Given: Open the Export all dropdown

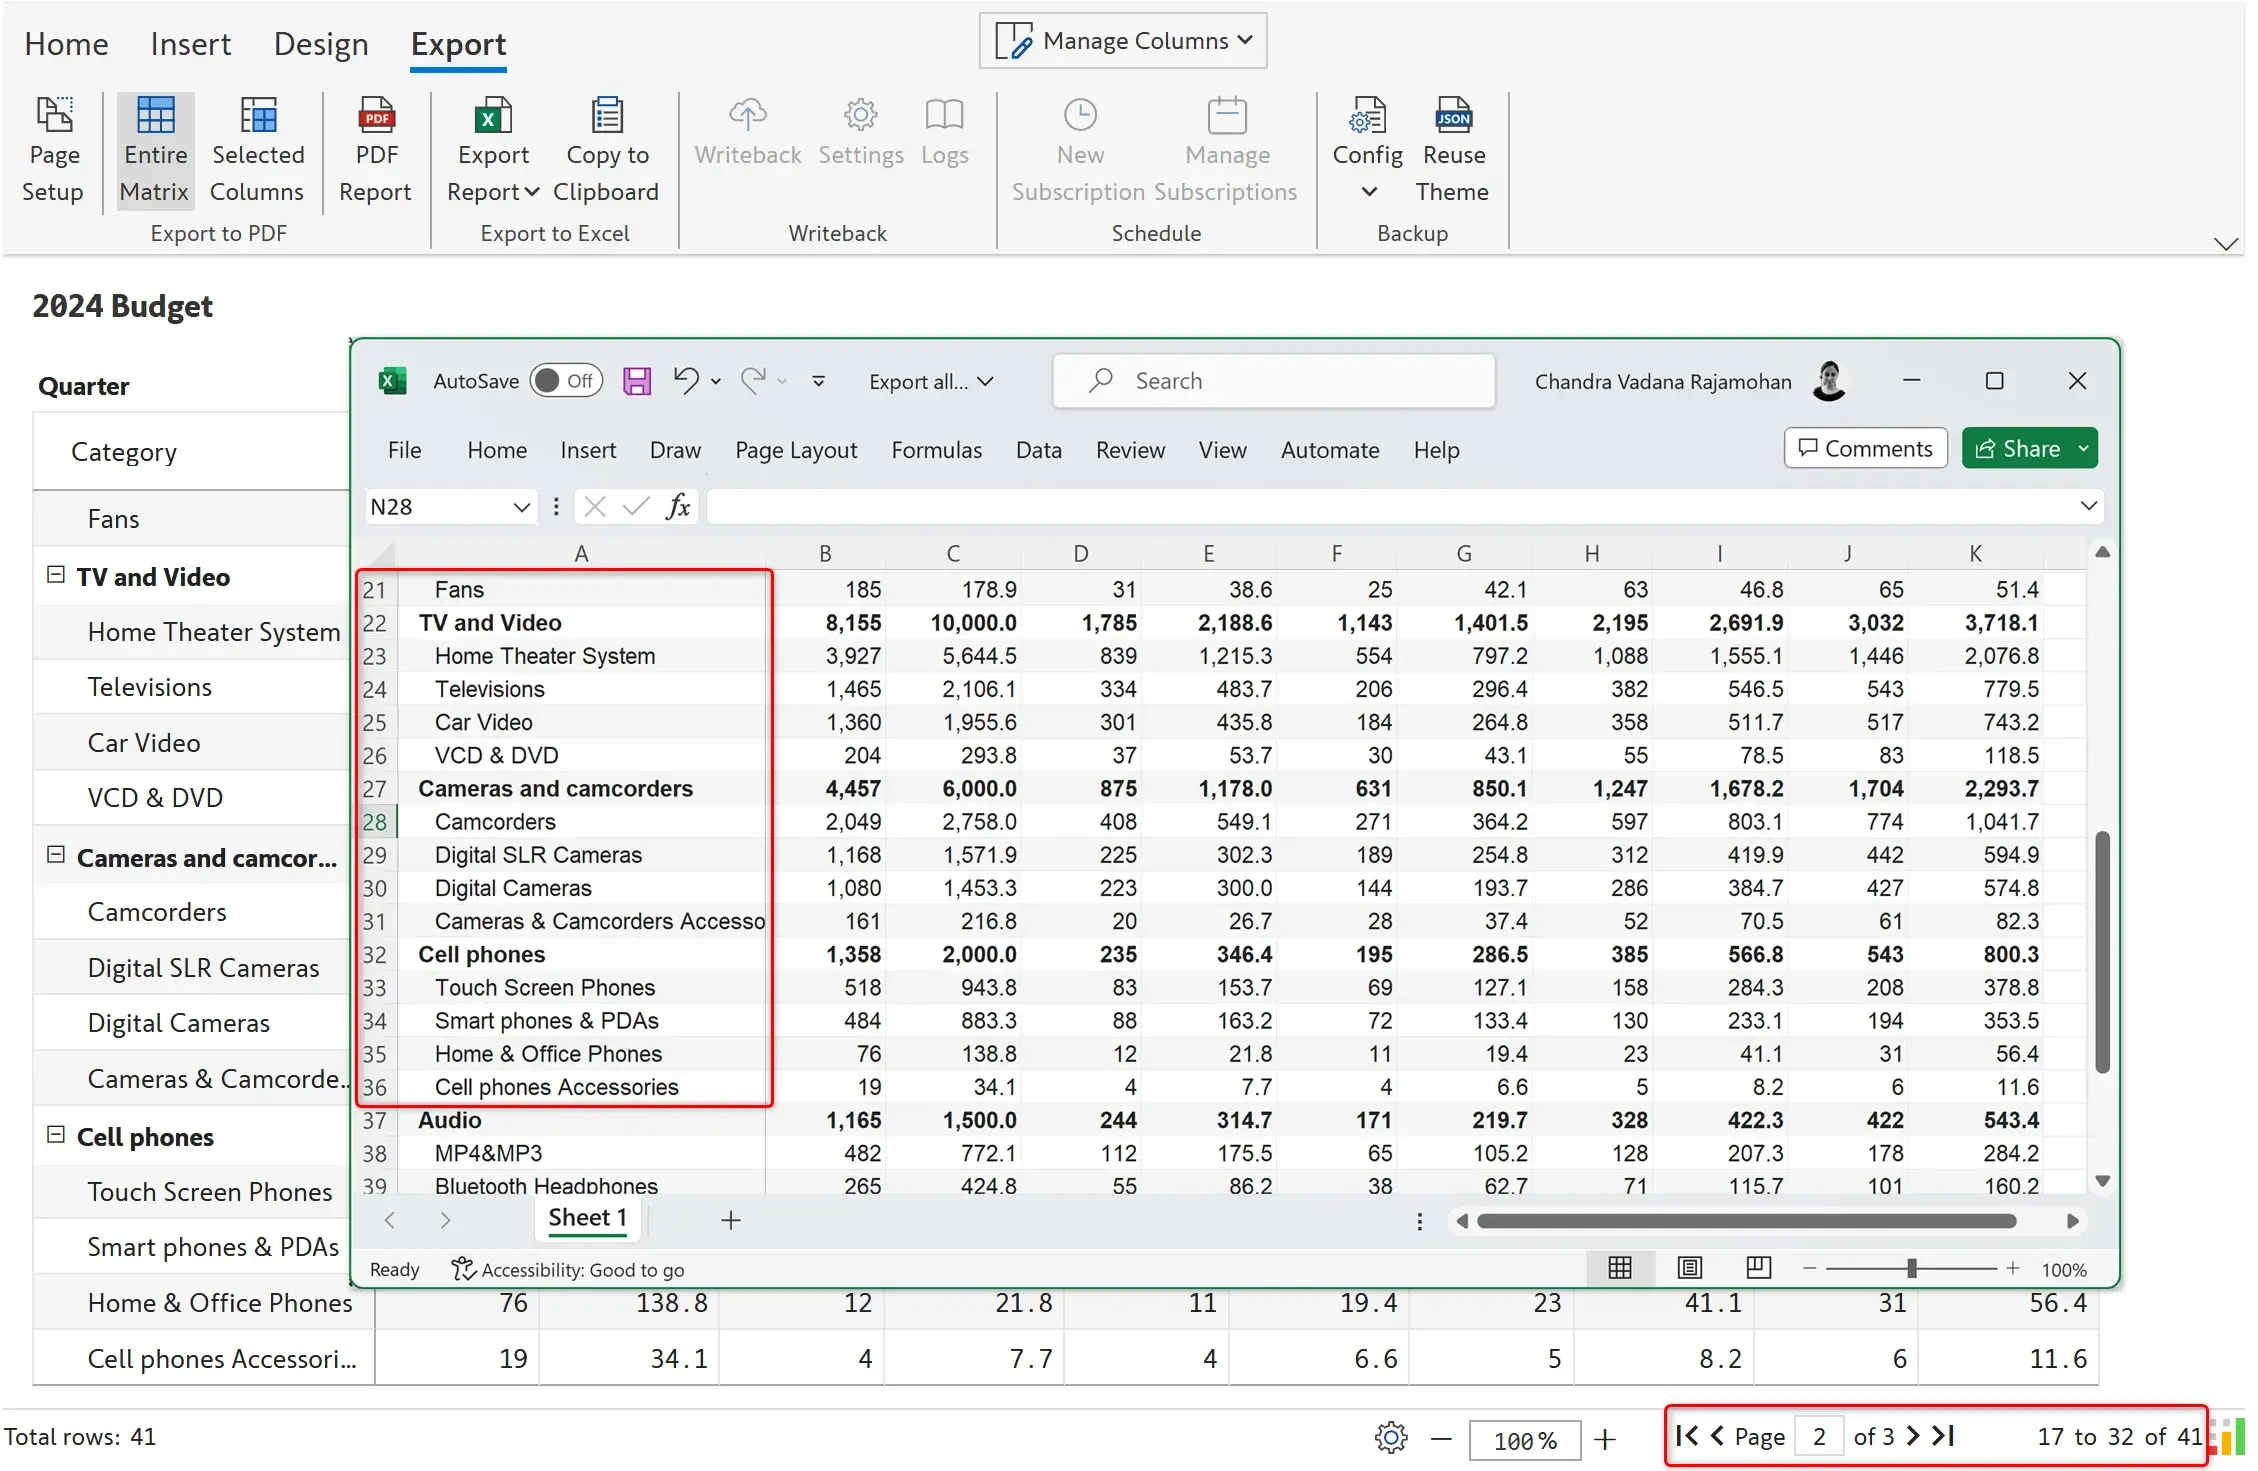Looking at the screenshot, I should click(931, 381).
